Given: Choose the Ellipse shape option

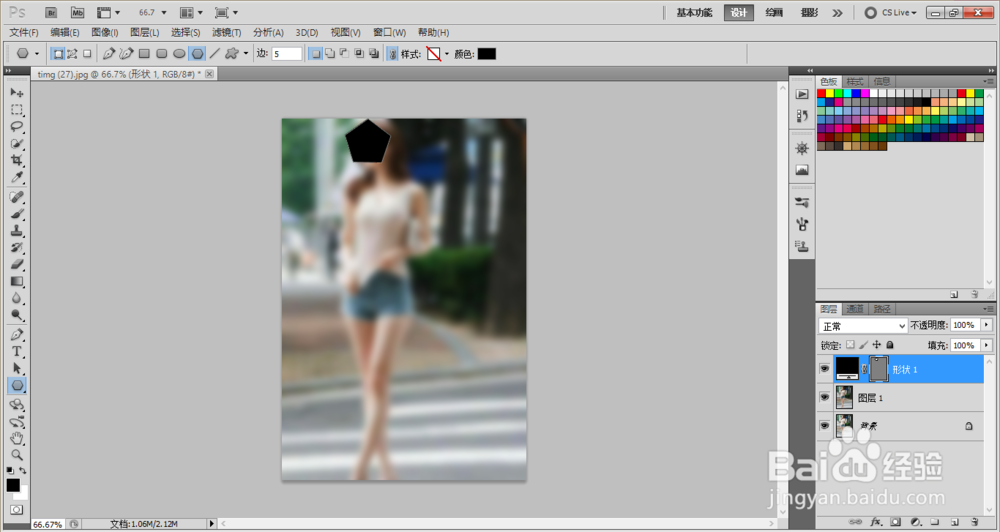Looking at the screenshot, I should (x=180, y=54).
